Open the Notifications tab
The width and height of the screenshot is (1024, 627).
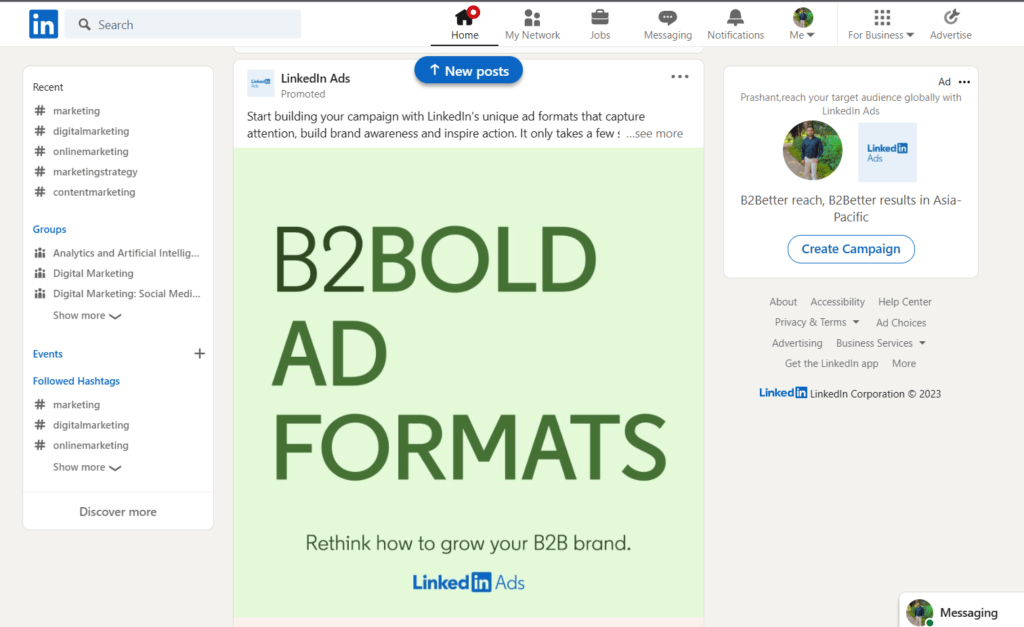(735, 24)
